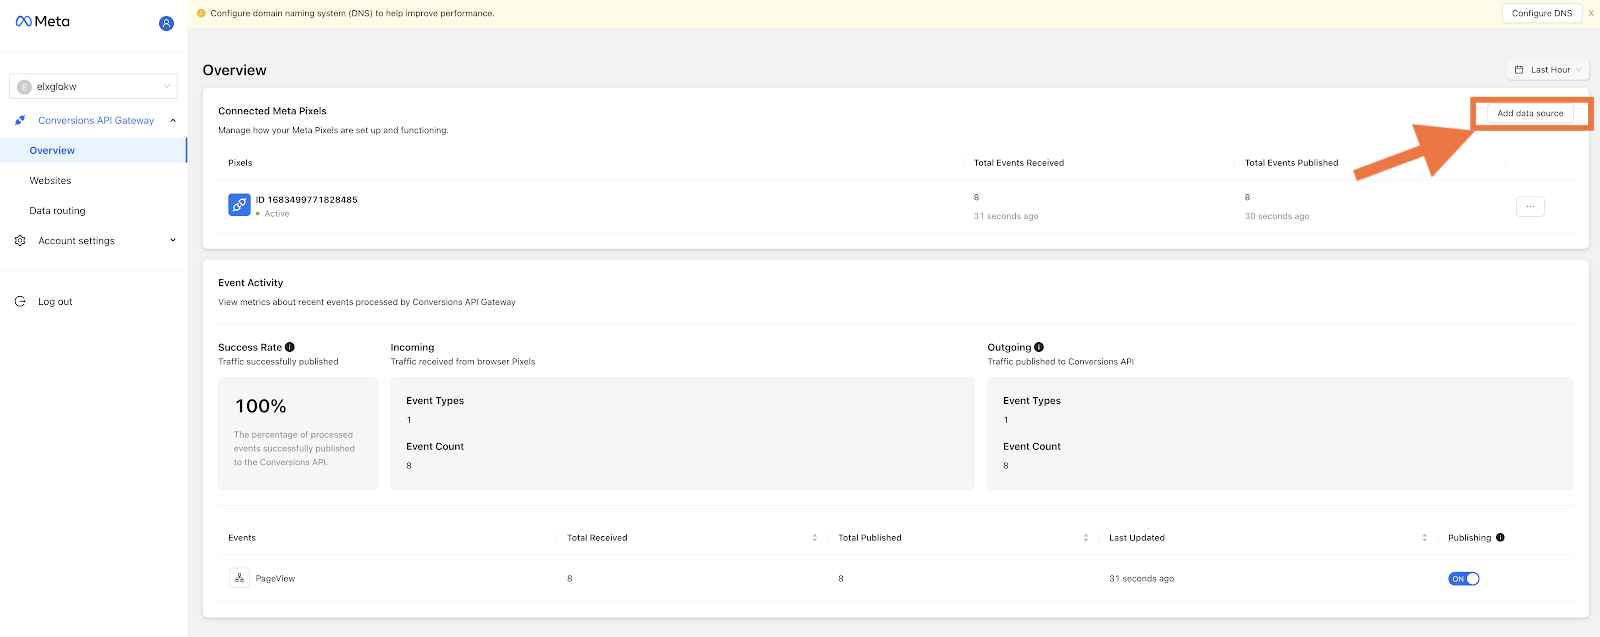Screen dimensions: 1600x637
Task: Click the Active status of the pixel
Action: (x=277, y=214)
